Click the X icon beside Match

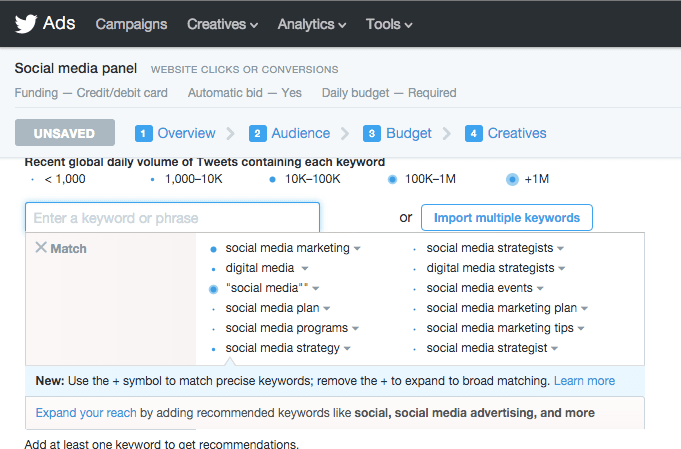(41, 248)
